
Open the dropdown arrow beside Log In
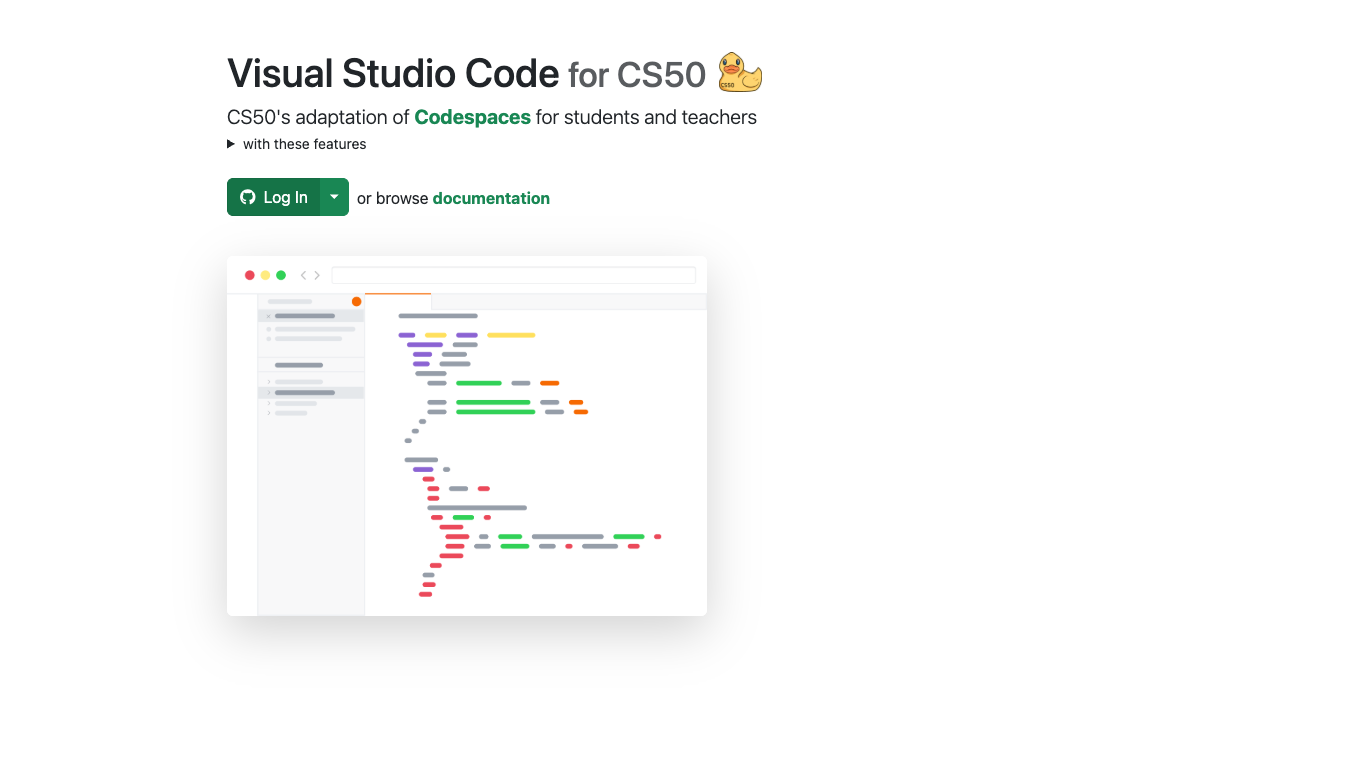(x=334, y=197)
